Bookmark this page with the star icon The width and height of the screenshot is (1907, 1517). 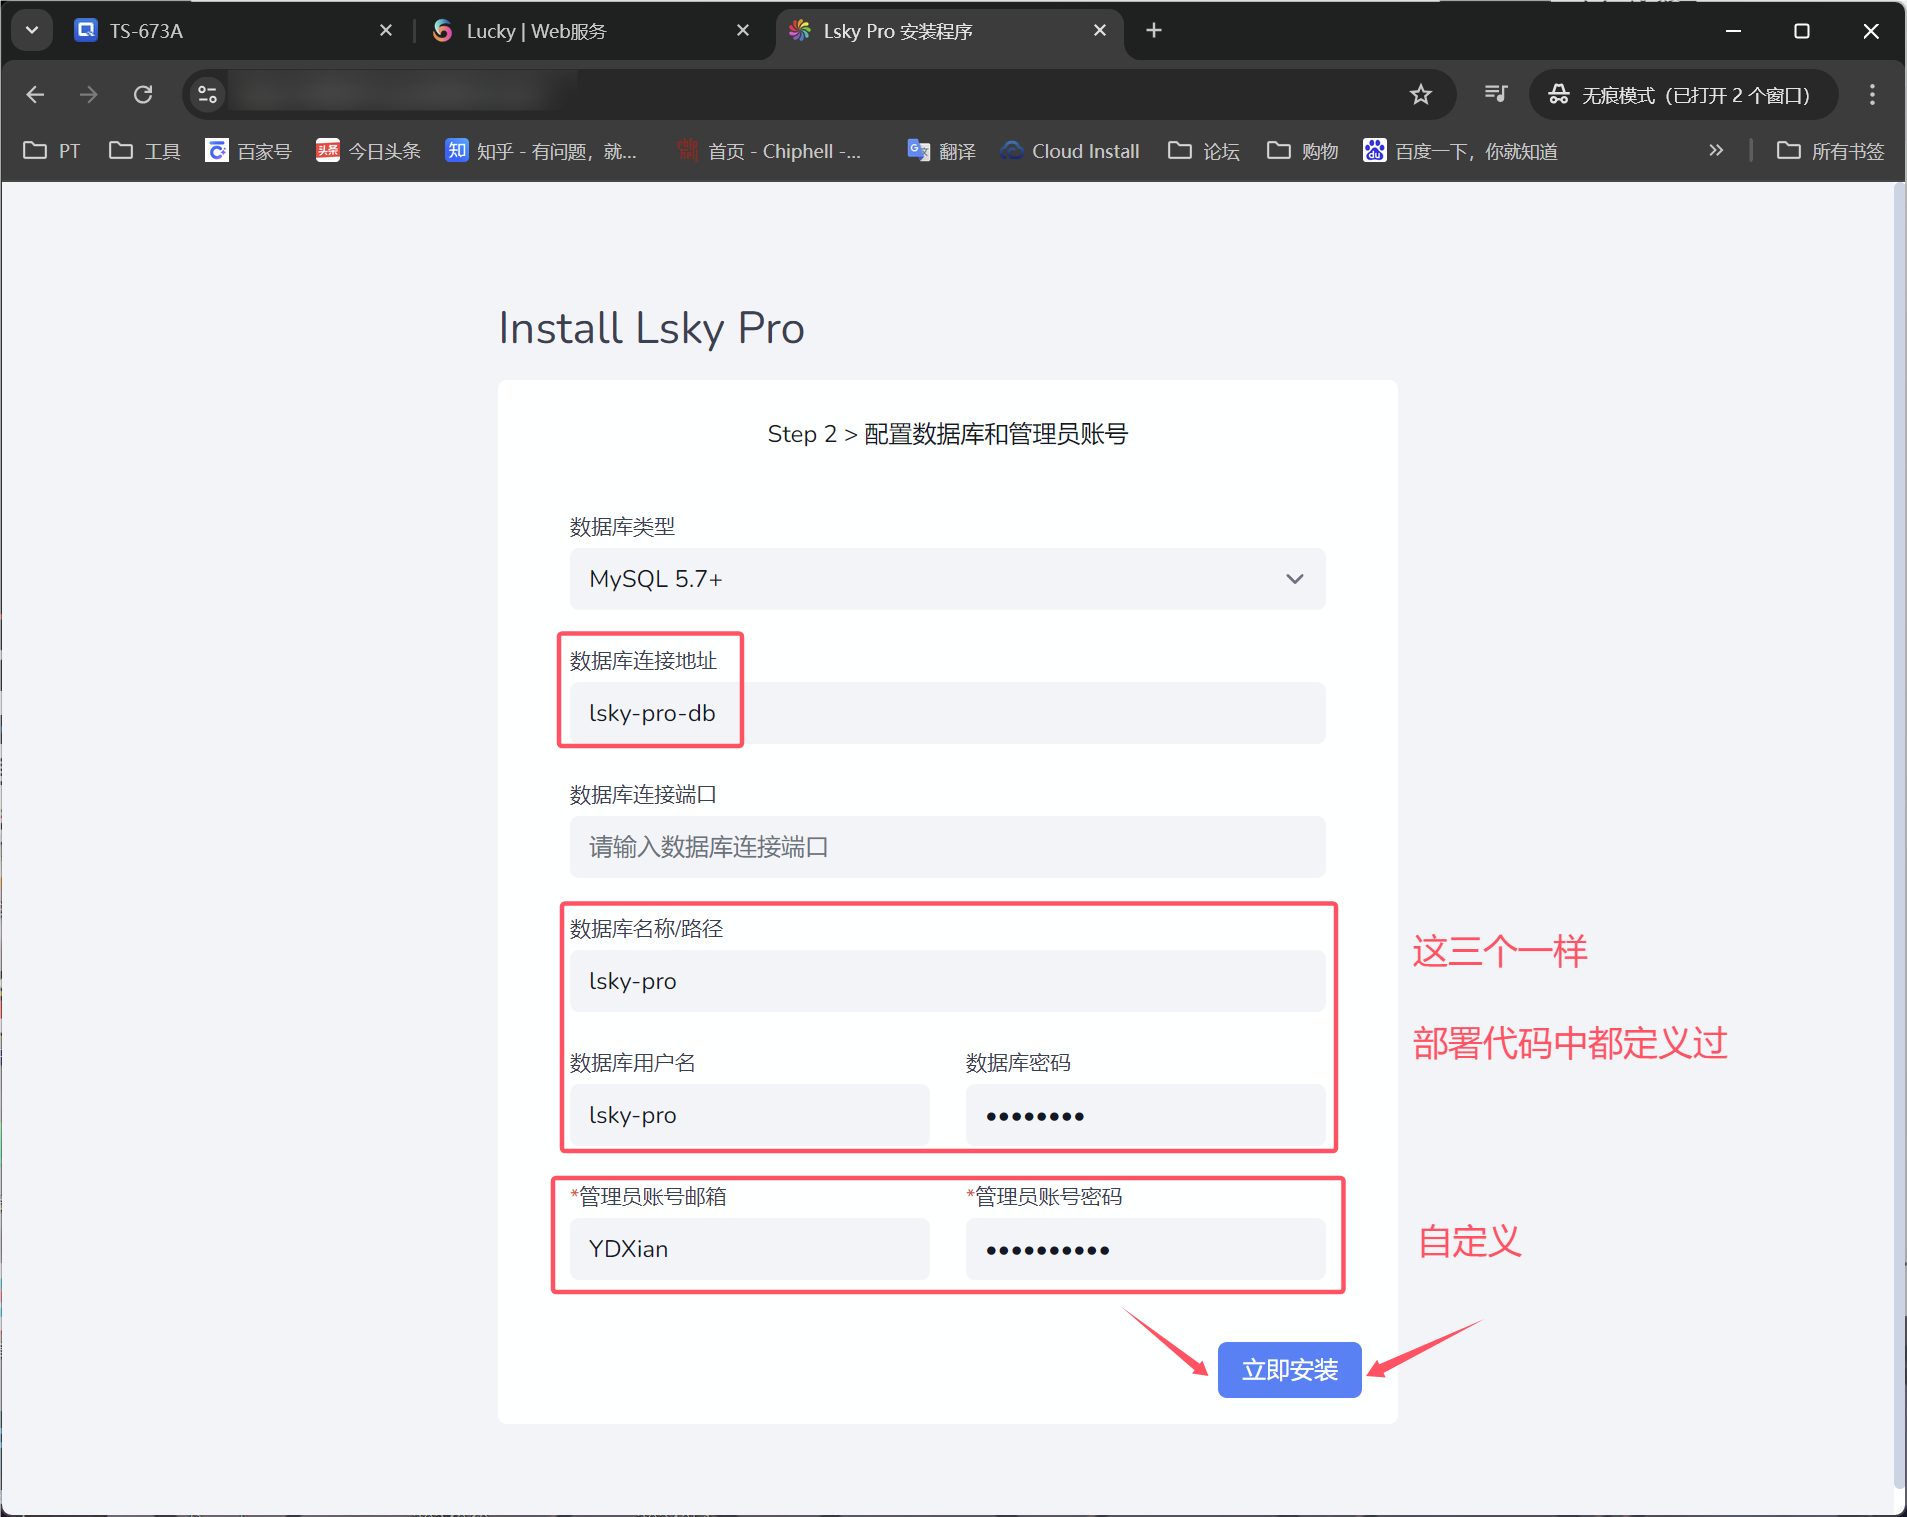click(x=1420, y=94)
